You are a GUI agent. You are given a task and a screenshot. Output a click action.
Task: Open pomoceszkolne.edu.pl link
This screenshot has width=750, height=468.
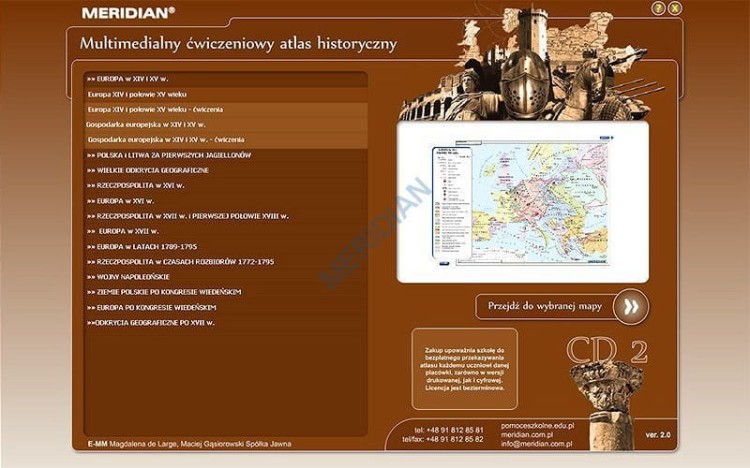(x=537, y=425)
